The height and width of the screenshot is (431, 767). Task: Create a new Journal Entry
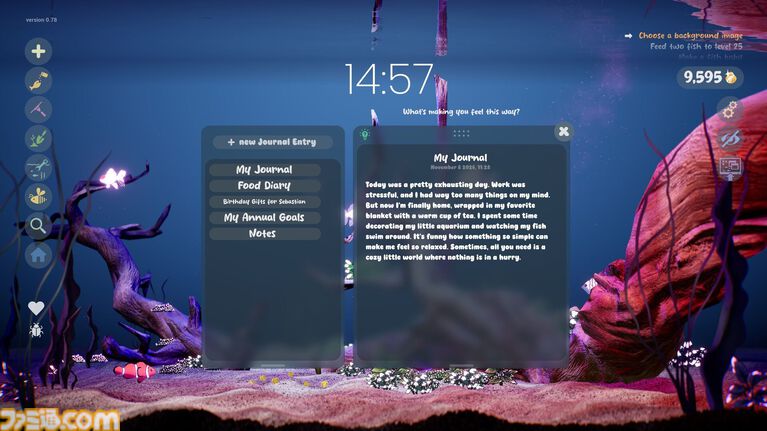coord(272,142)
